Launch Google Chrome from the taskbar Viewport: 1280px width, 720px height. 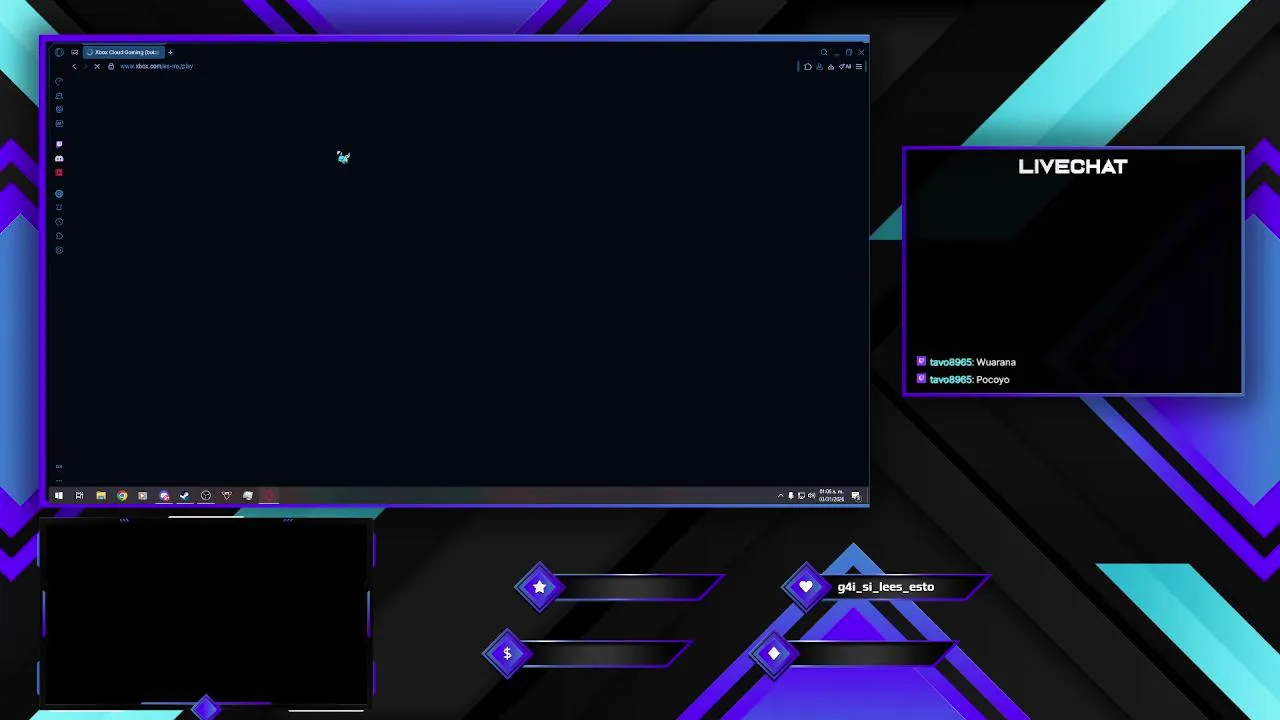click(122, 496)
